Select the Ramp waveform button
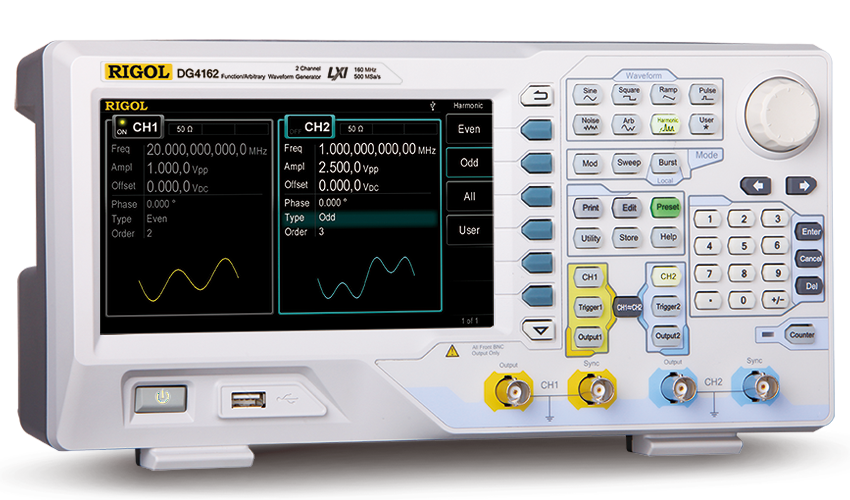850x500 pixels. click(x=667, y=94)
